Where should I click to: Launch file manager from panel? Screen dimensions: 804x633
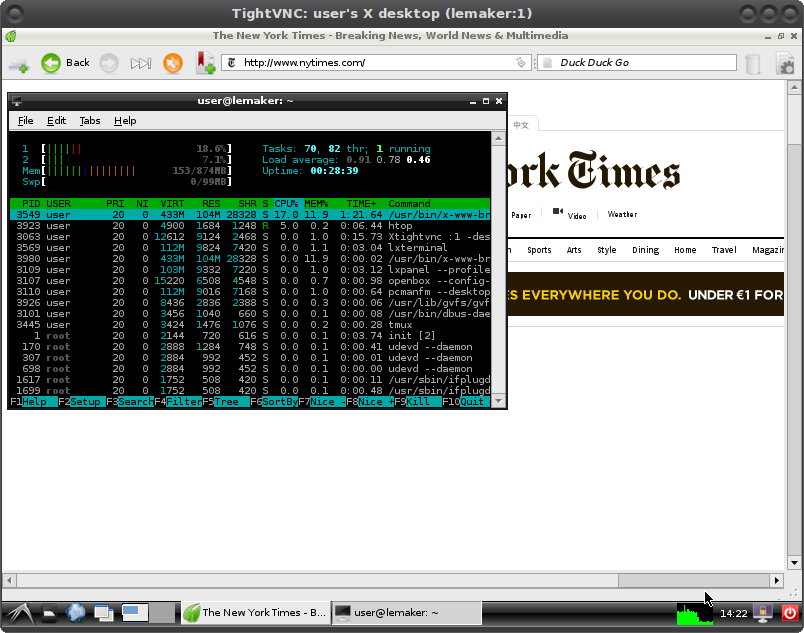pos(49,613)
